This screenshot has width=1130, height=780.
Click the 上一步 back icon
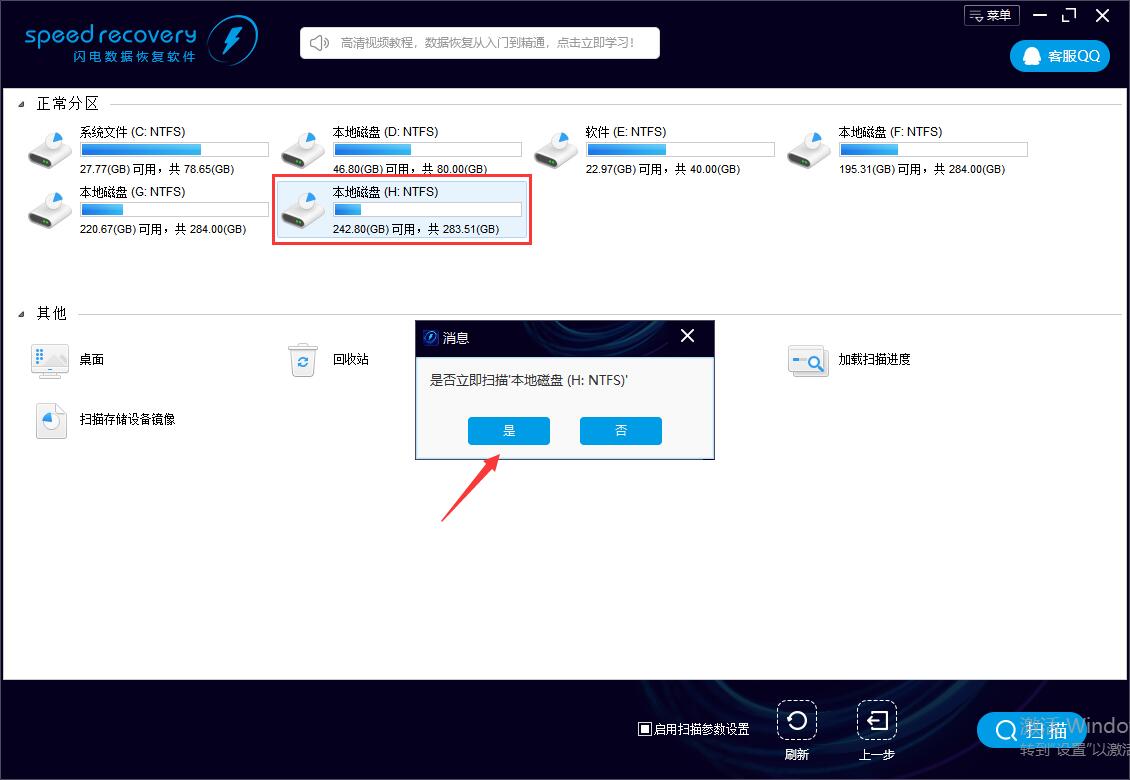click(877, 720)
